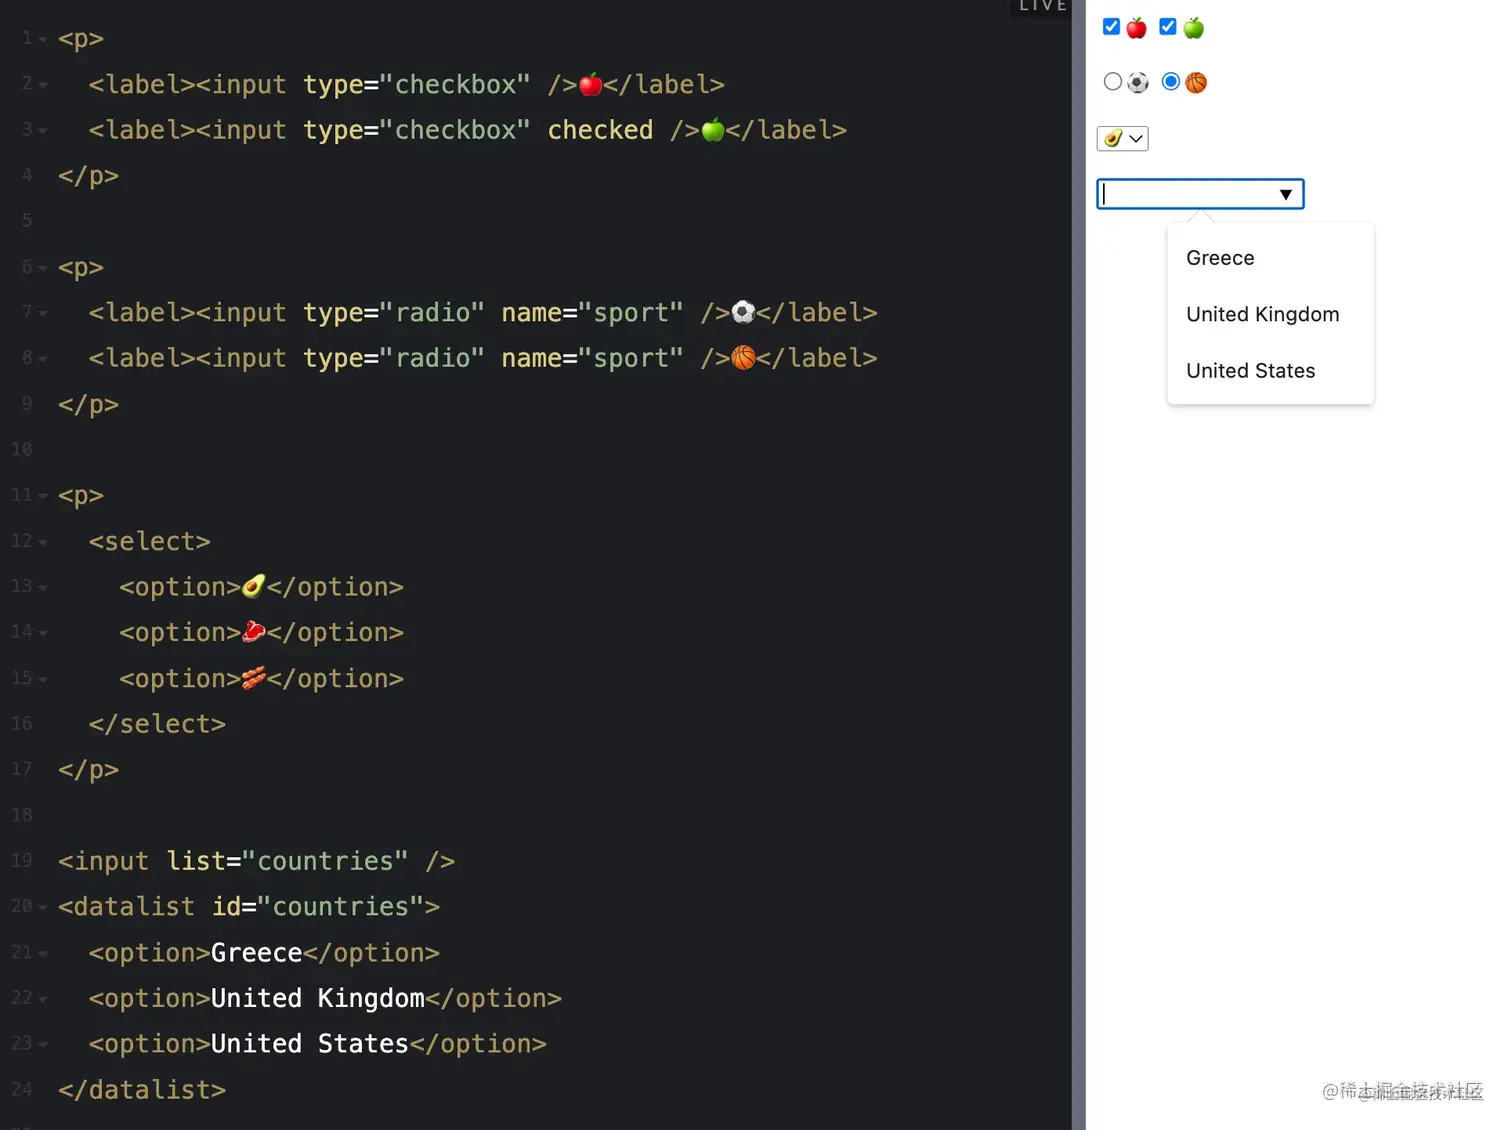Viewport: 1512px width, 1130px height.
Task: Click the red apple emoji in preview
Action: tap(1137, 28)
